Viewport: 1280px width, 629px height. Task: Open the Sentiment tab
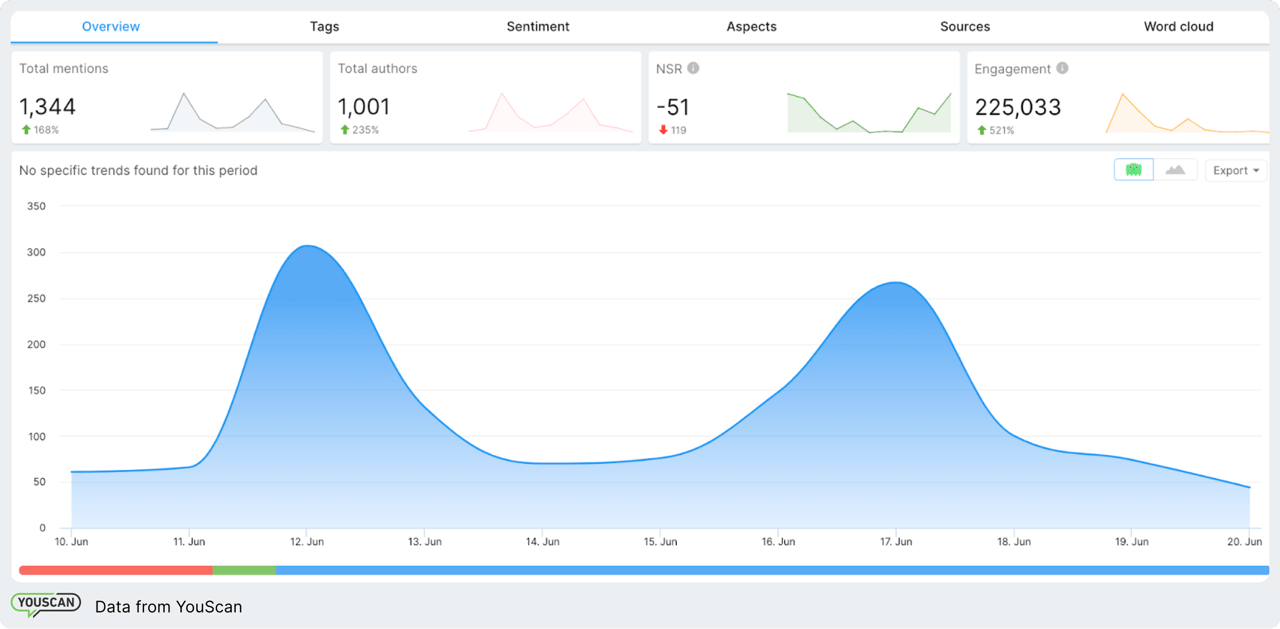[x=538, y=26]
